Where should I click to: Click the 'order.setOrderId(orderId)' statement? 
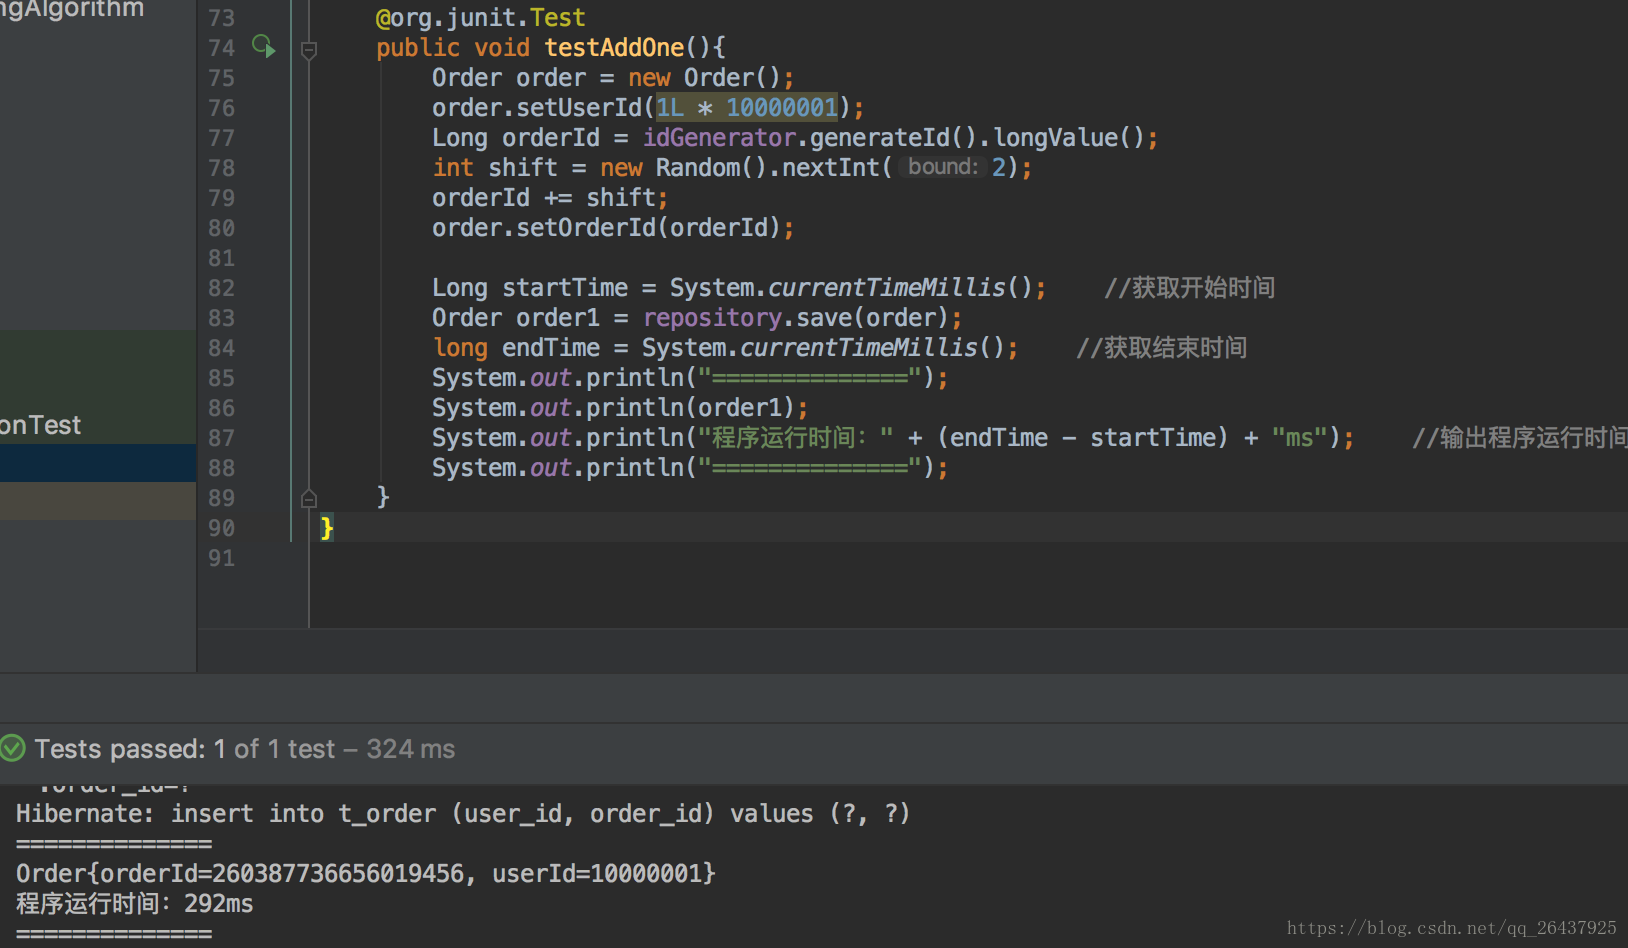click(x=612, y=228)
